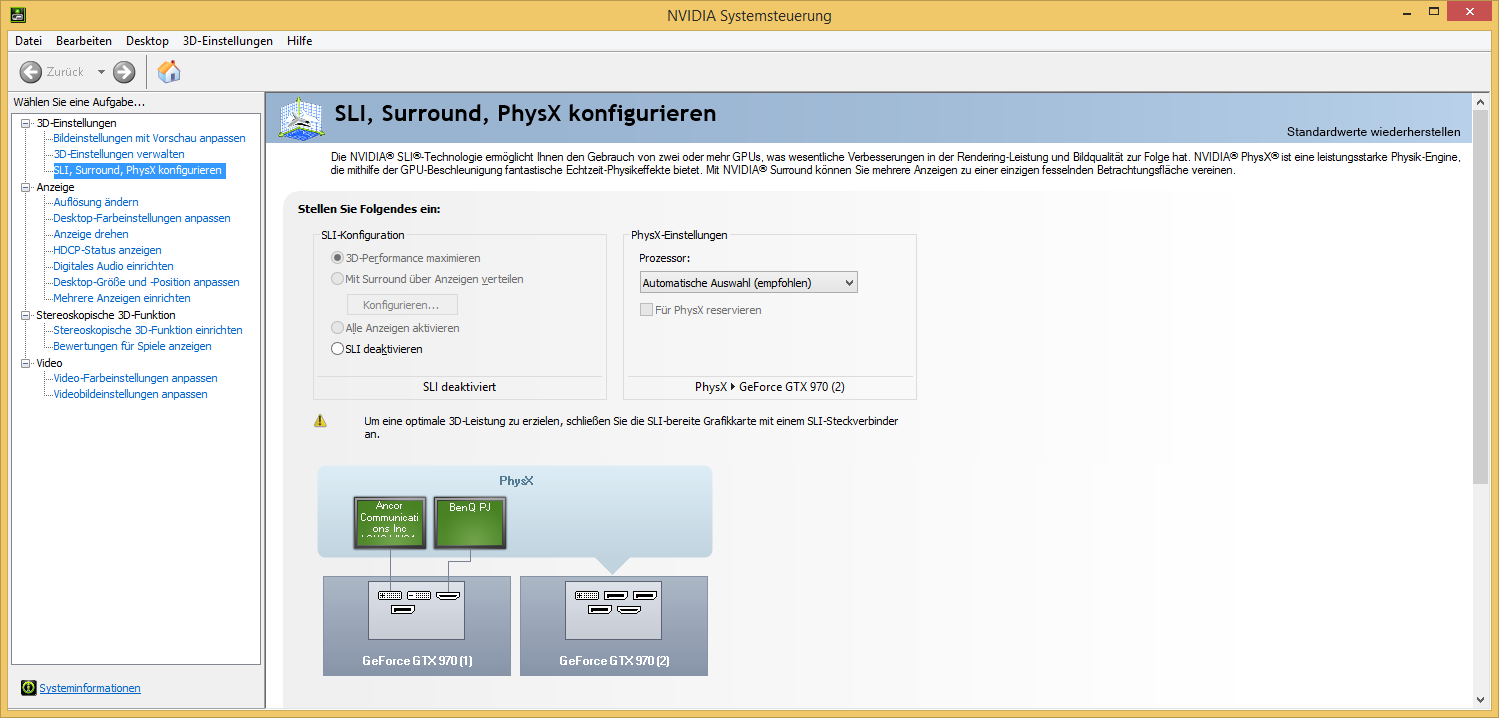Click the warning triangle icon

(320, 421)
